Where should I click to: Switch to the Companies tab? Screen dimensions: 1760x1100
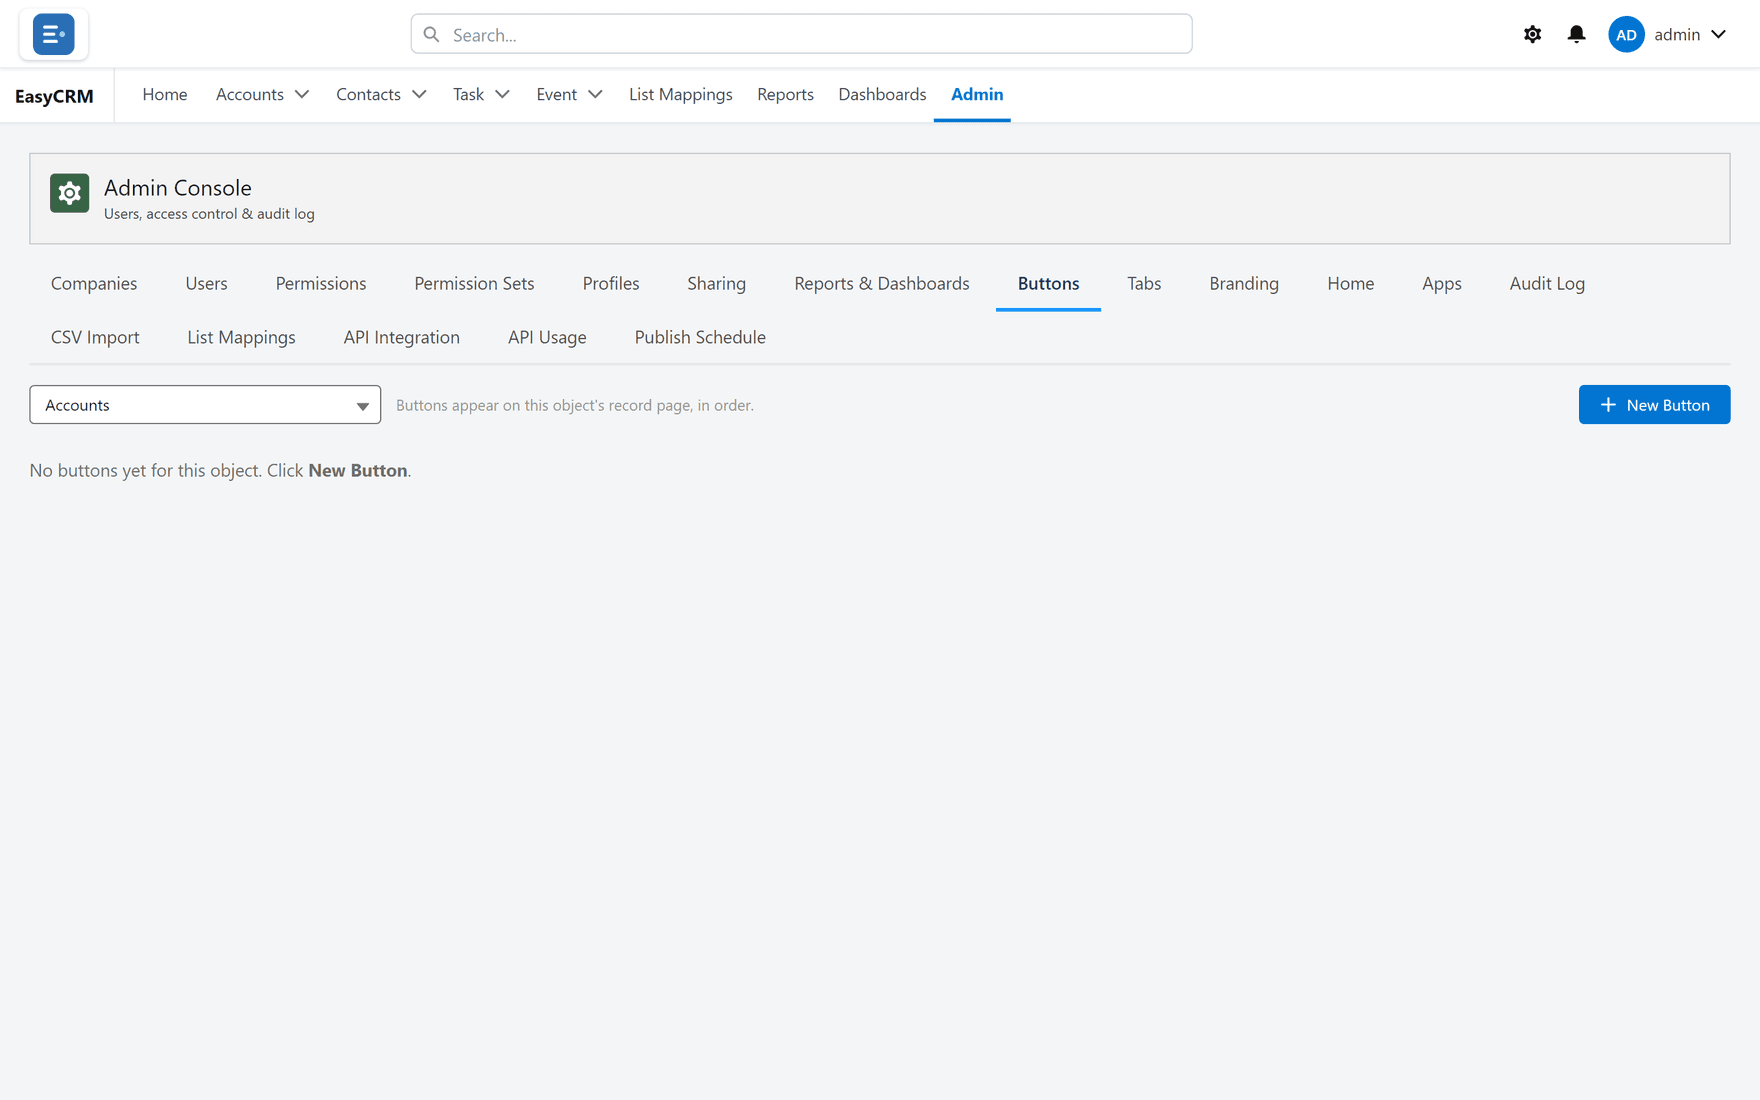tap(94, 283)
